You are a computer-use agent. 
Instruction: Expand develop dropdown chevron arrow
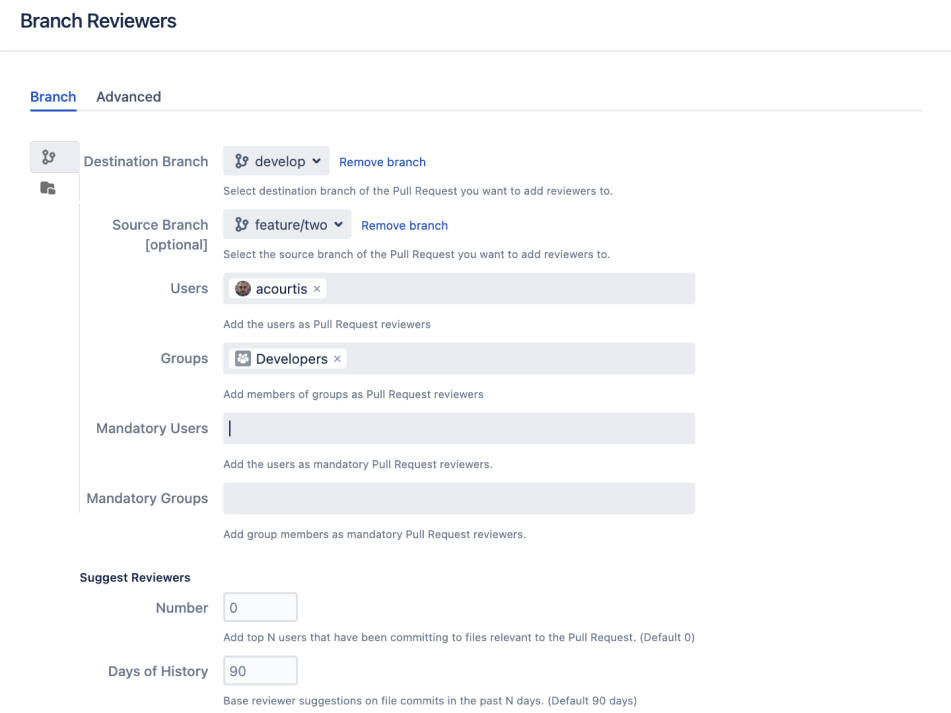[317, 161]
